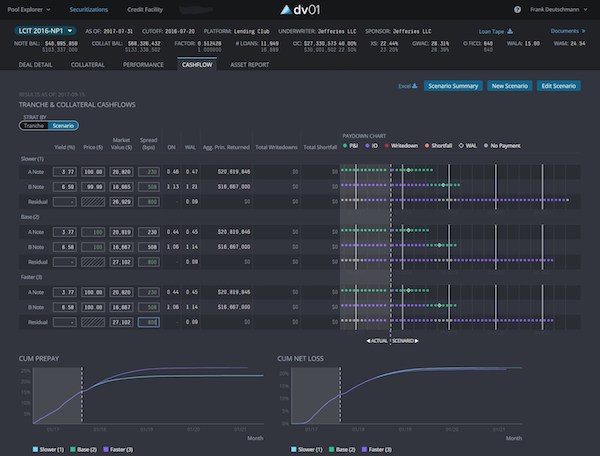Open the Asset Report tab
This screenshot has width=600, height=456.
[249, 63]
